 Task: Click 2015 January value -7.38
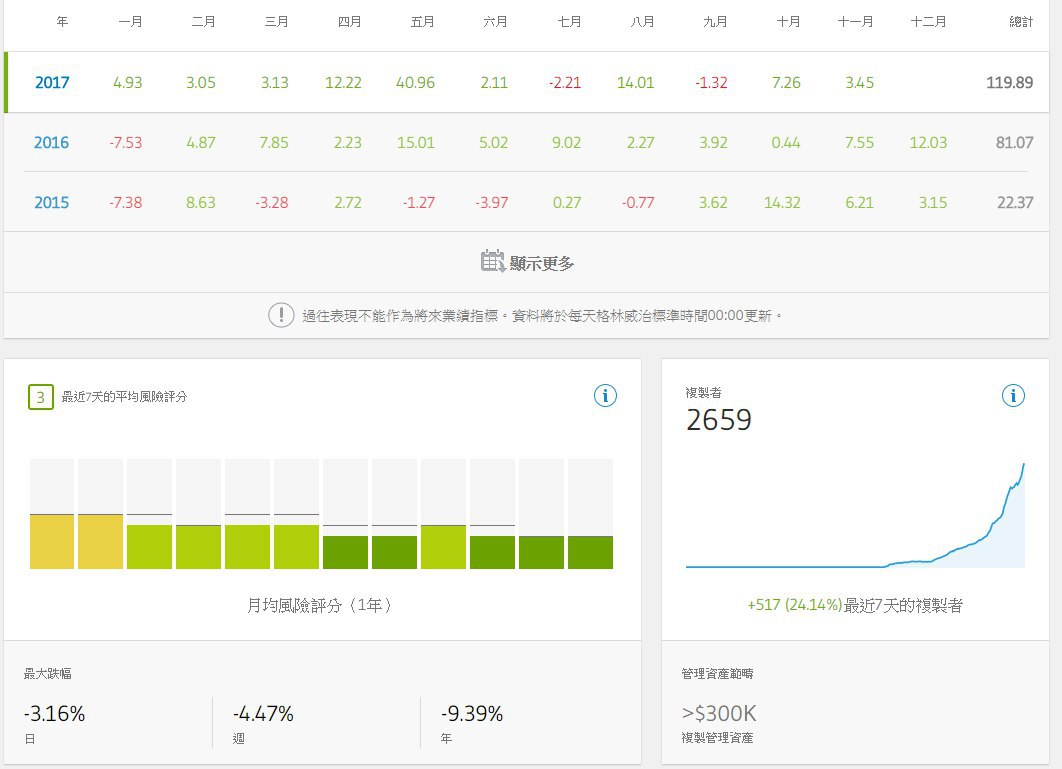point(126,203)
